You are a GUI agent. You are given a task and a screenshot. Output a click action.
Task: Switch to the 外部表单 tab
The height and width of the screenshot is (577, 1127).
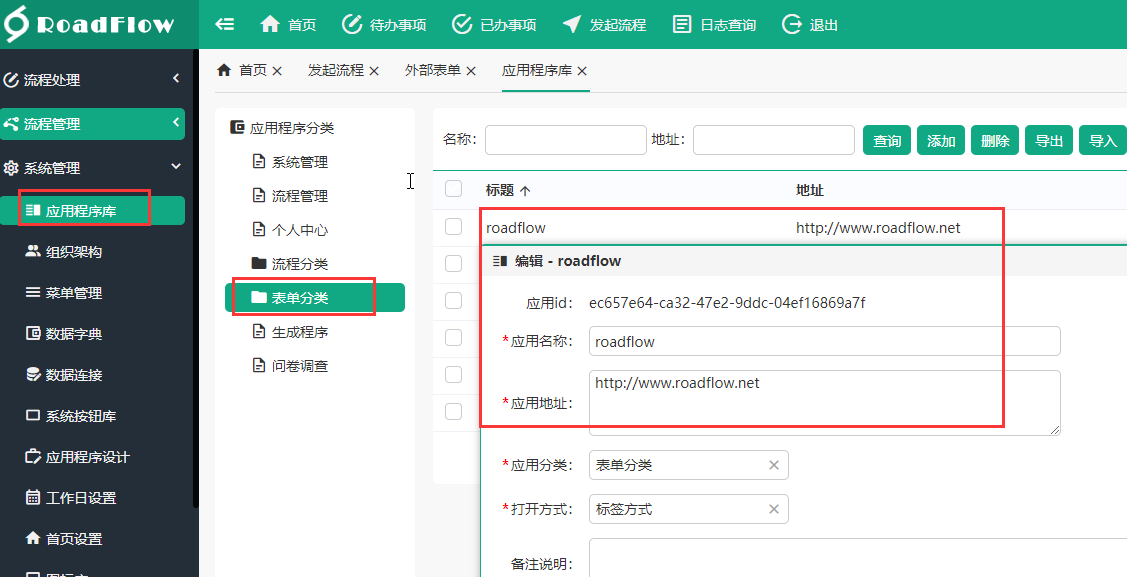(x=433, y=70)
